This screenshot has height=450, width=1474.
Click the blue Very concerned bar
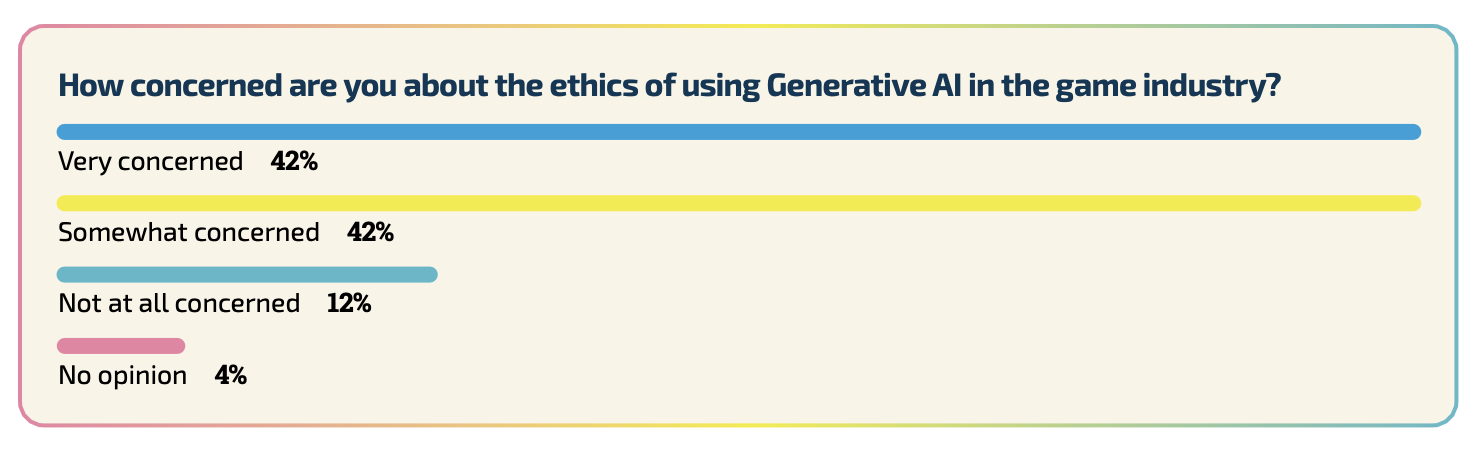pos(739,132)
